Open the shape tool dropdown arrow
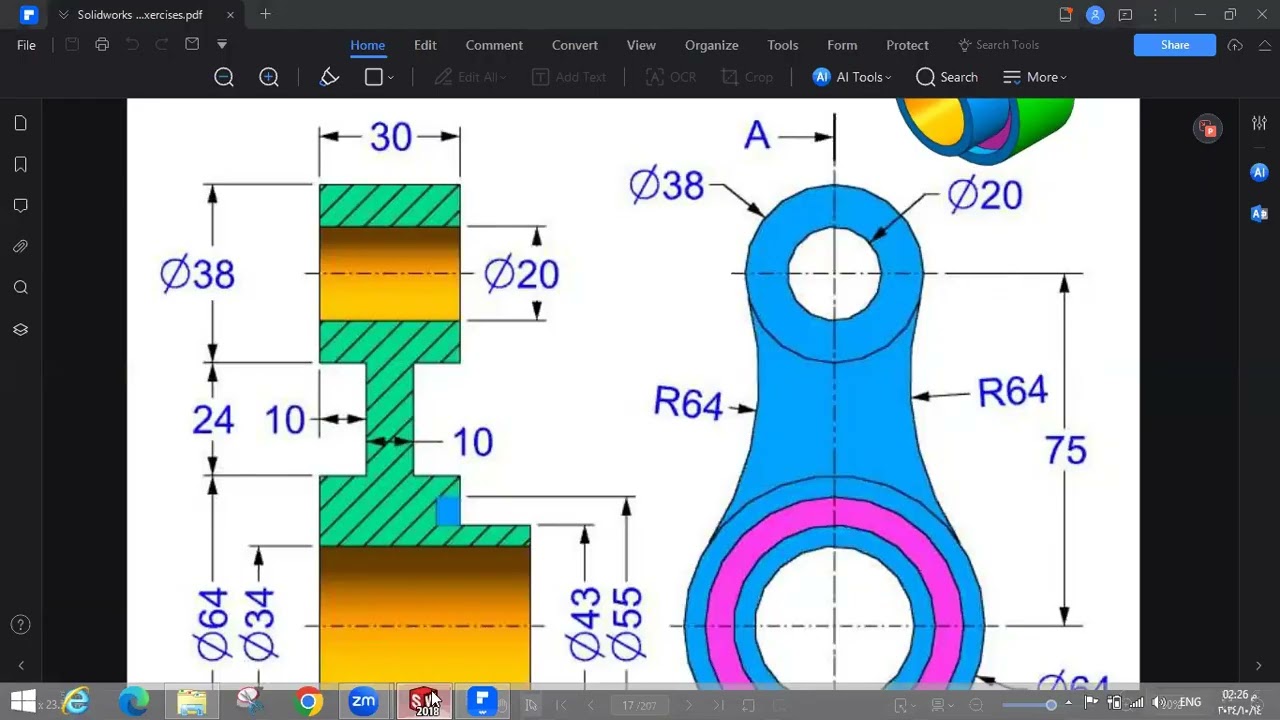The width and height of the screenshot is (1280, 720). (390, 77)
